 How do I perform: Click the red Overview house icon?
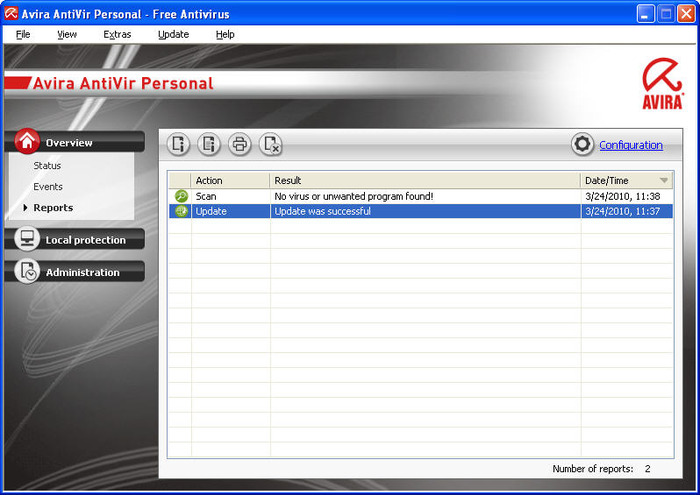pyautogui.click(x=27, y=141)
